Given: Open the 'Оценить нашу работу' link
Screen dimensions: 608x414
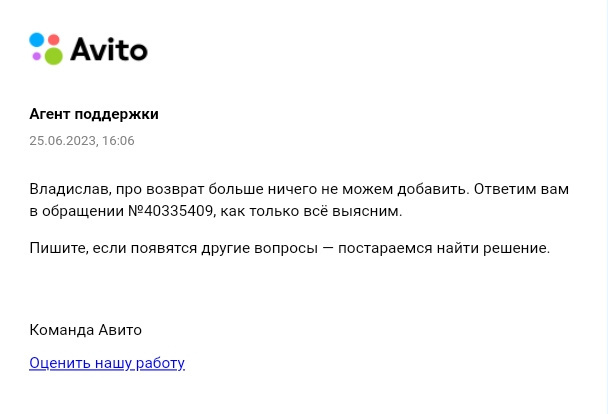Looking at the screenshot, I should point(107,363).
